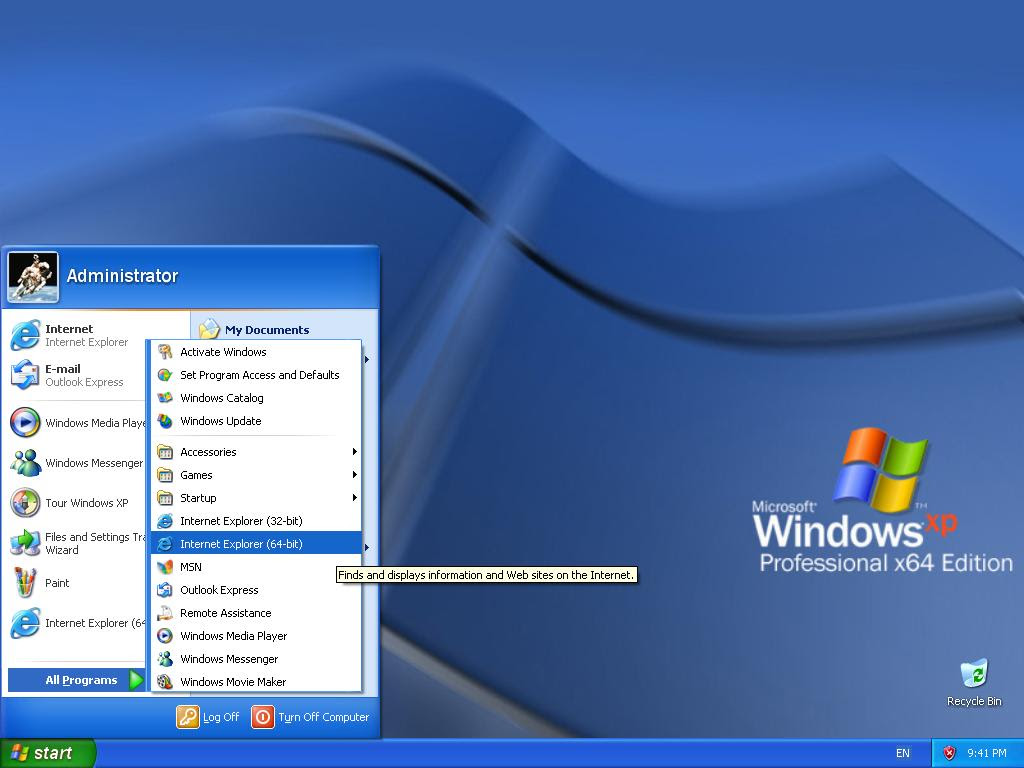Select Internet Explorer (64-bit) in programs list
The height and width of the screenshot is (768, 1024).
point(256,544)
